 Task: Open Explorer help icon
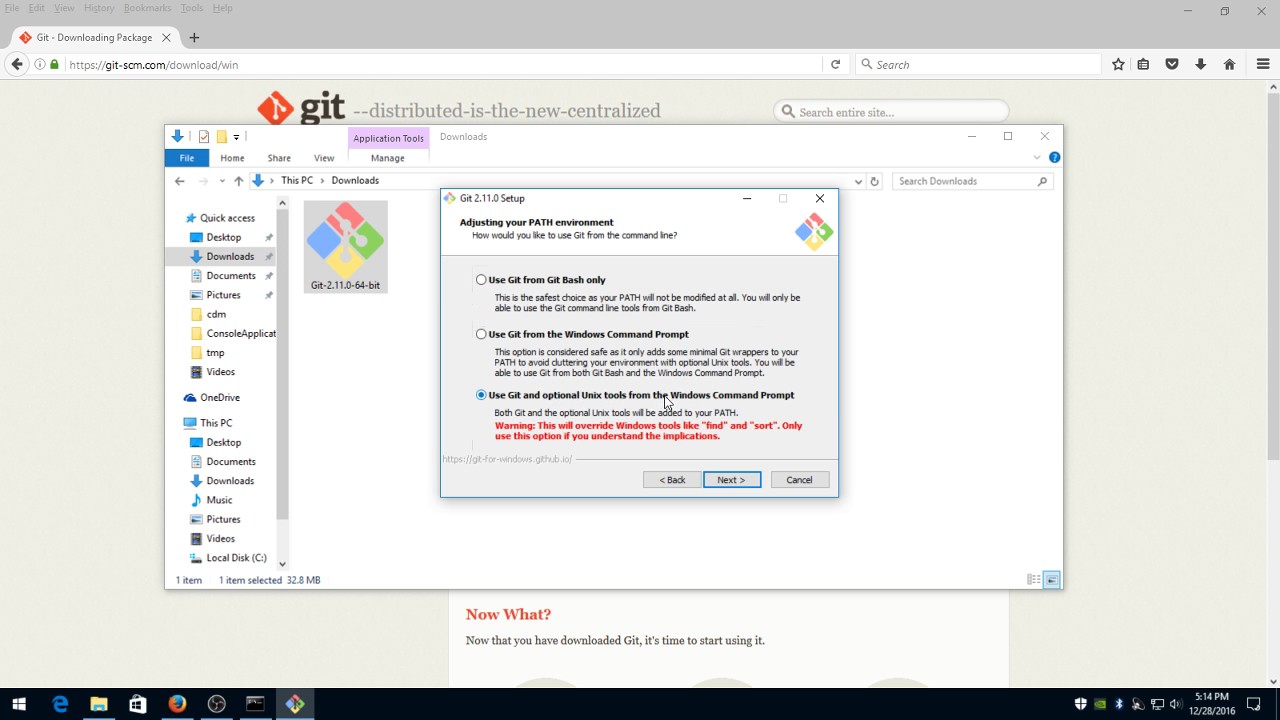coord(1054,157)
